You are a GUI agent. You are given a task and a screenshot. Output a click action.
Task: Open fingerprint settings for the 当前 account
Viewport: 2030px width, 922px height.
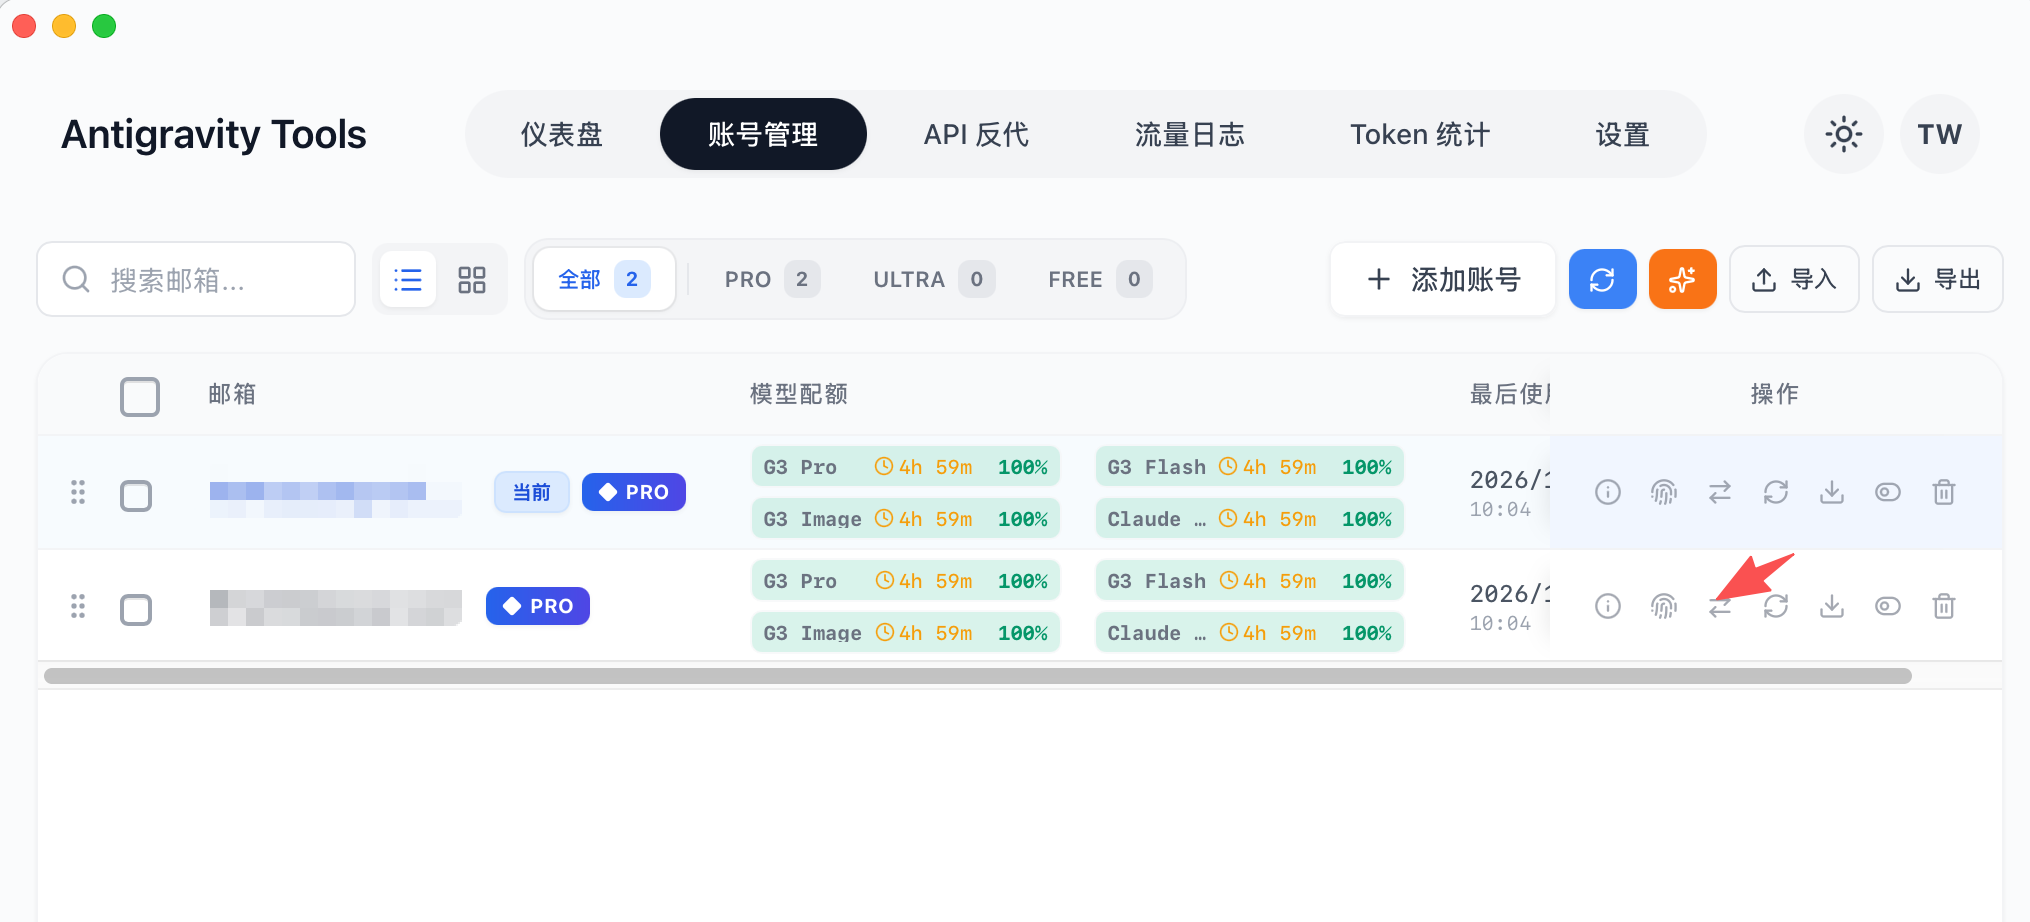[1664, 492]
